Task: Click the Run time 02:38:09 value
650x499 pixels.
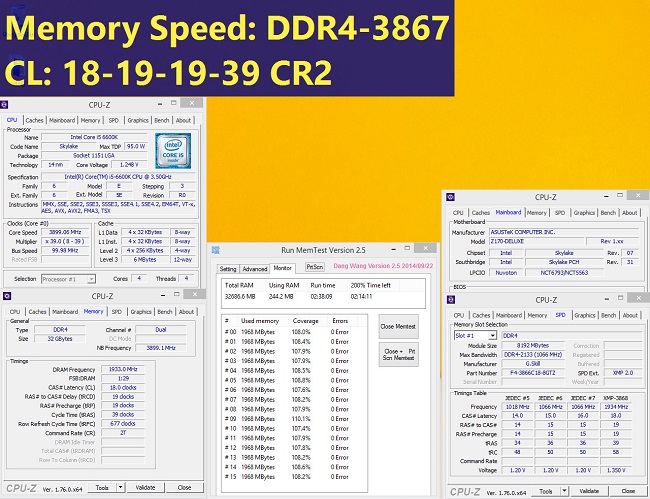Action: [322, 297]
